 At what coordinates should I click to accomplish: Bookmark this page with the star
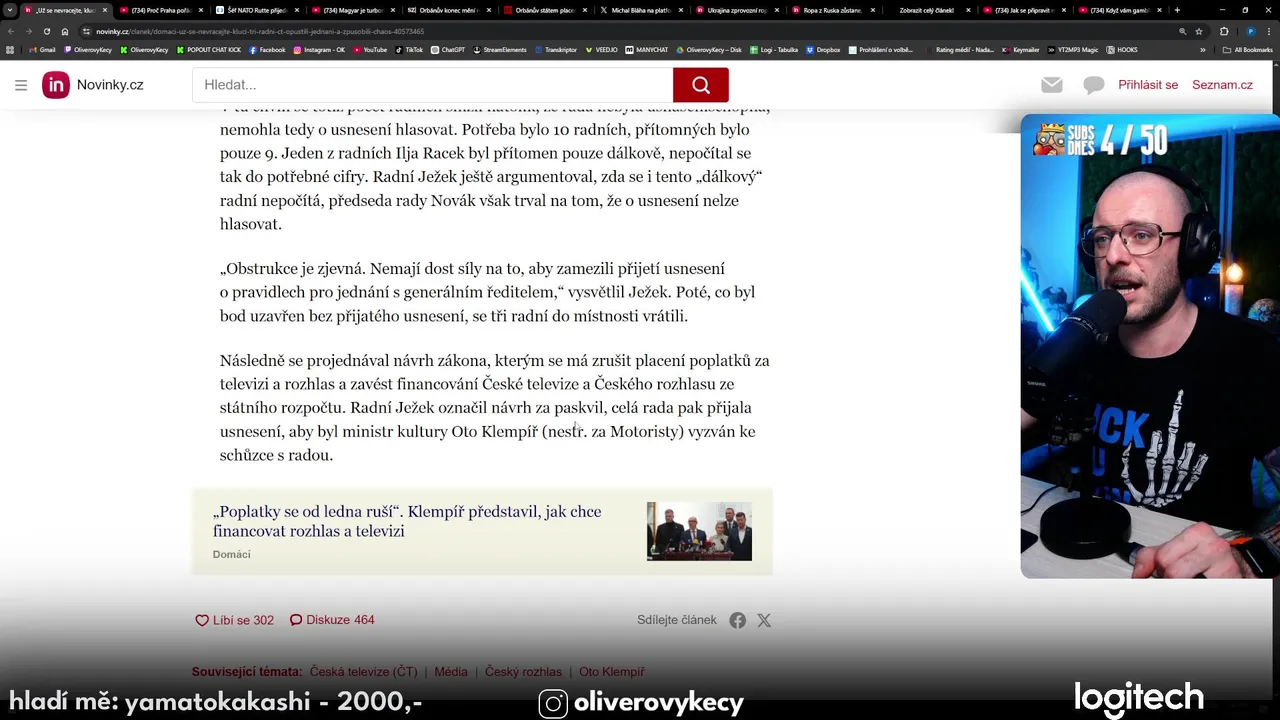click(x=1199, y=31)
